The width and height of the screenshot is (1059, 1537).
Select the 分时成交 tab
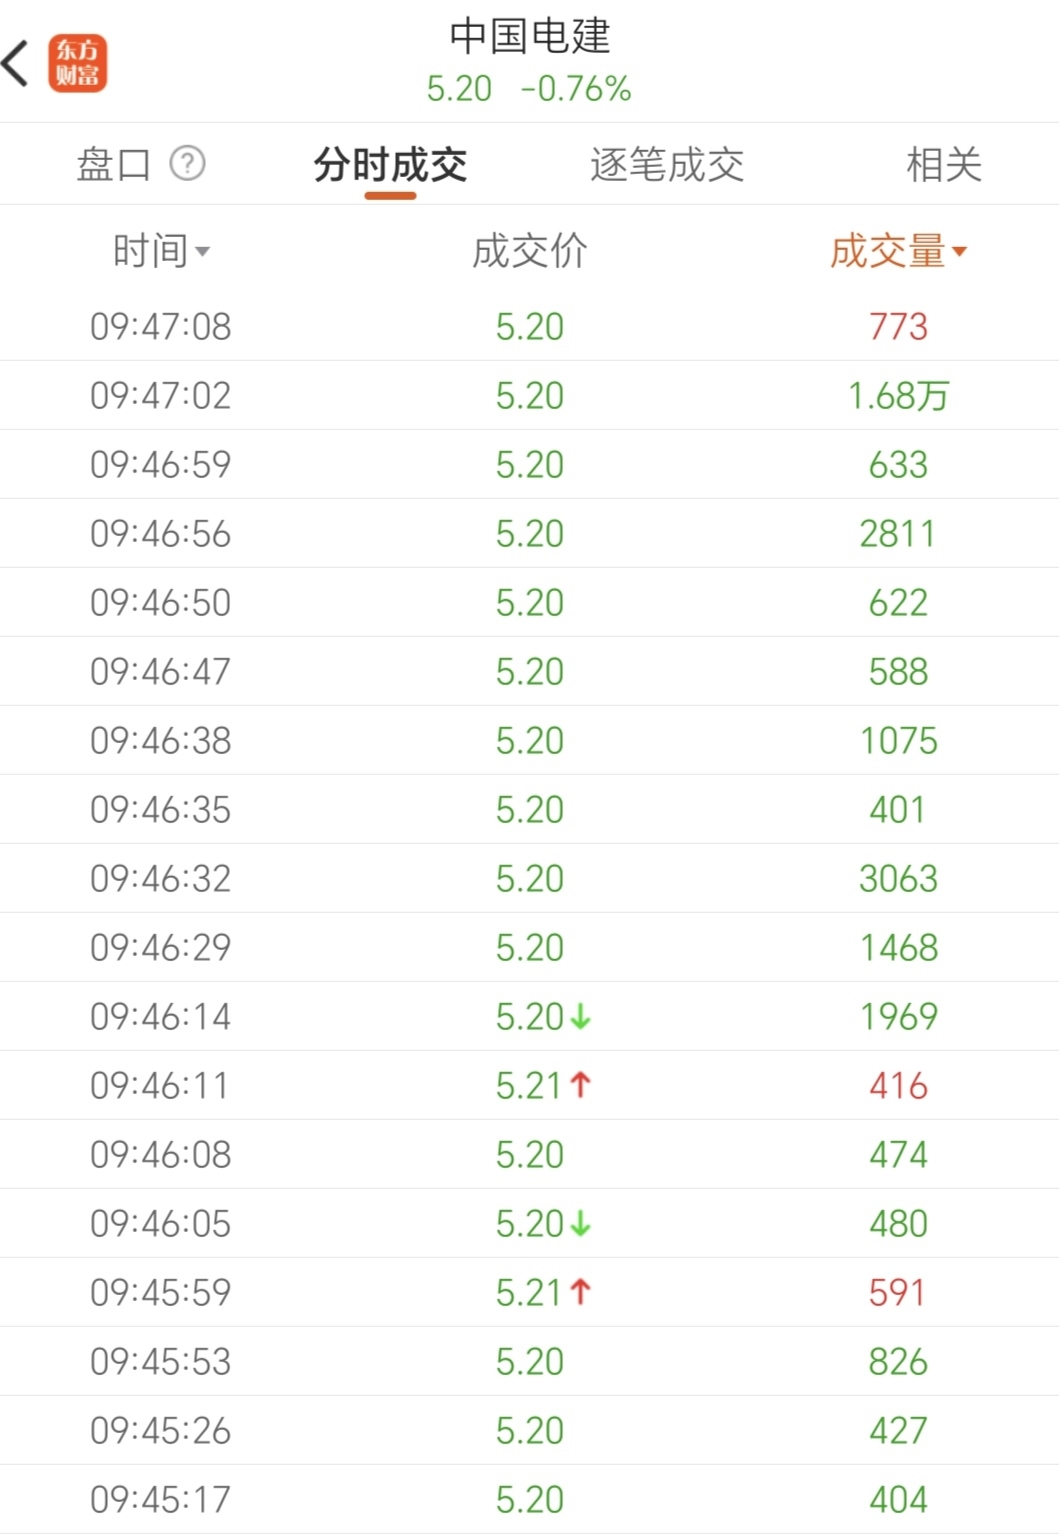(x=390, y=164)
